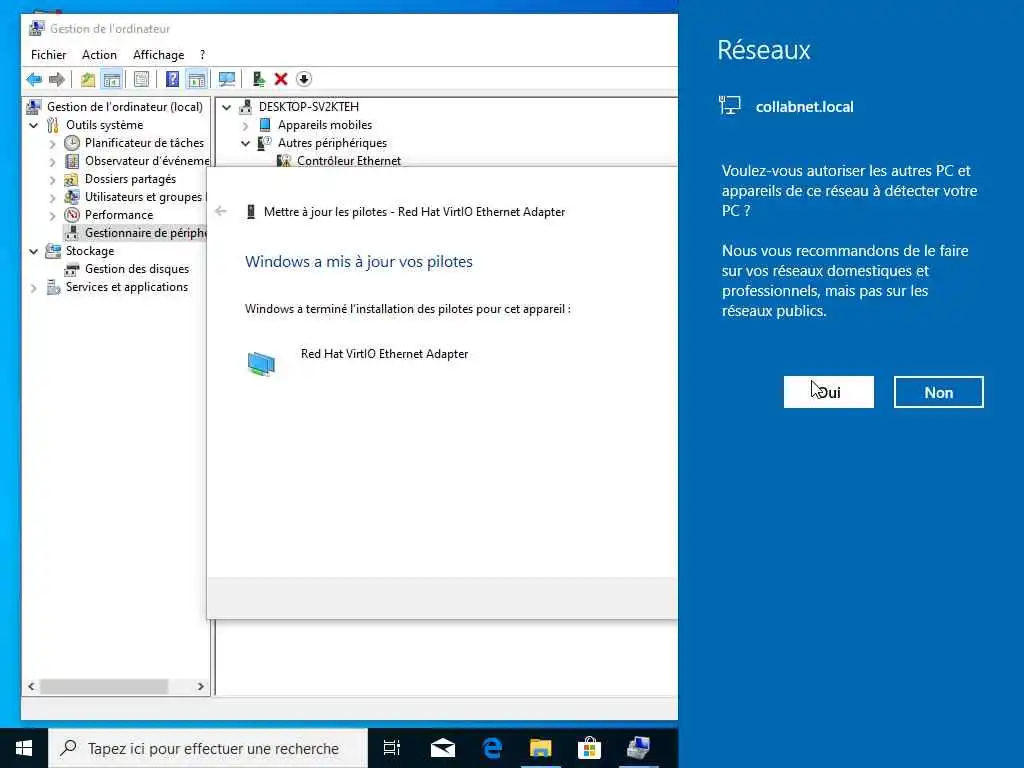Open the Properties toolbar icon
The width and height of the screenshot is (1024, 768).
pyautogui.click(x=141, y=80)
